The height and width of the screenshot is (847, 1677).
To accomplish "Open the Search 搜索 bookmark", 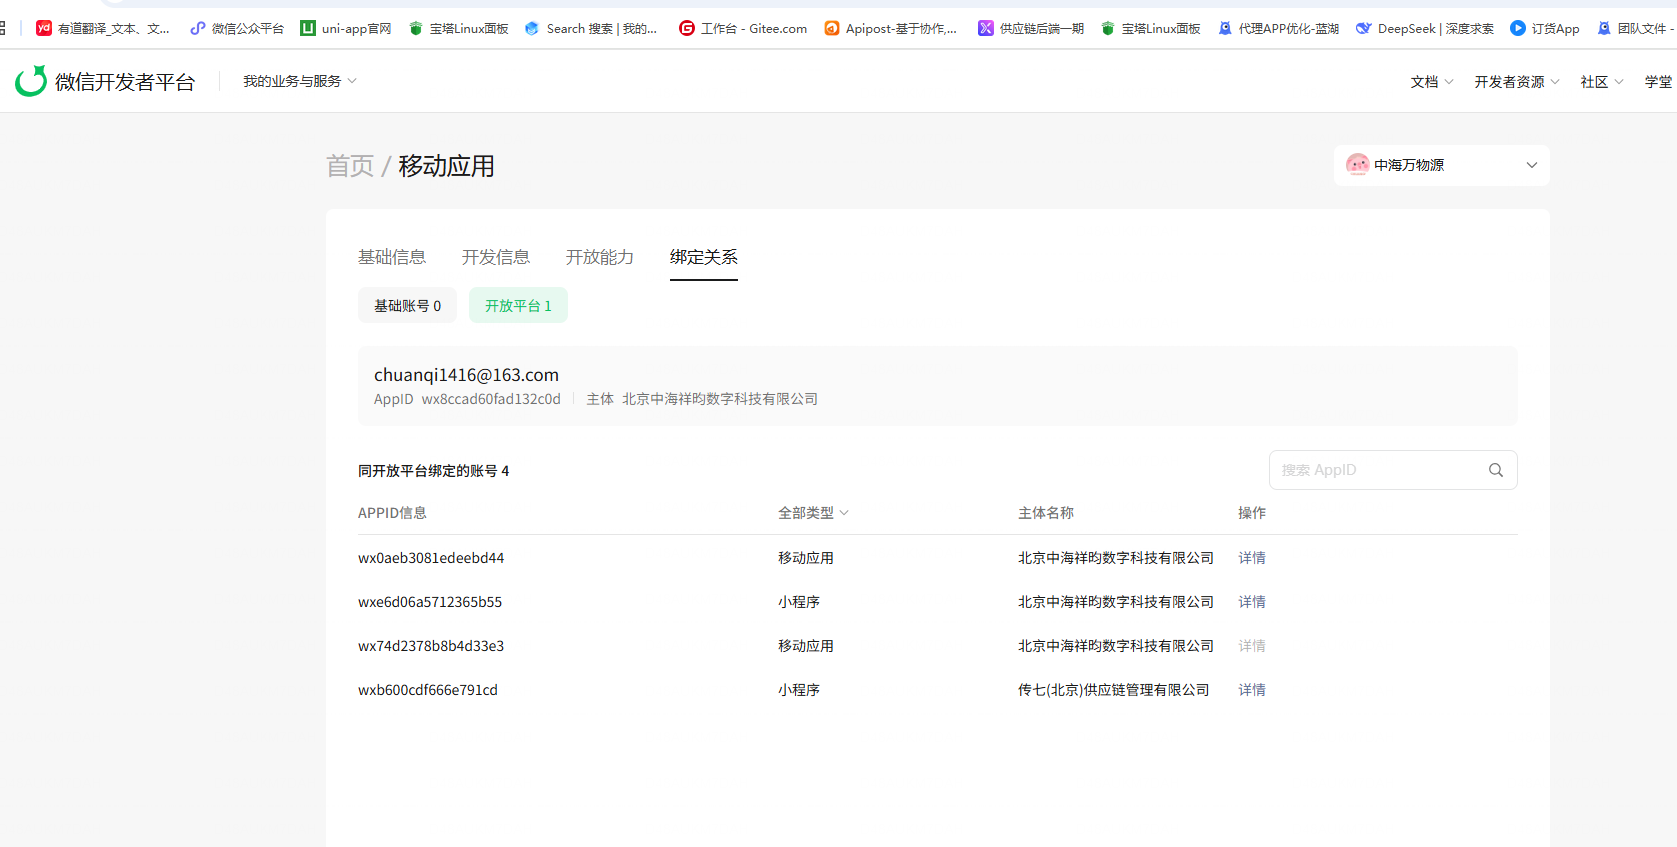I will point(591,28).
